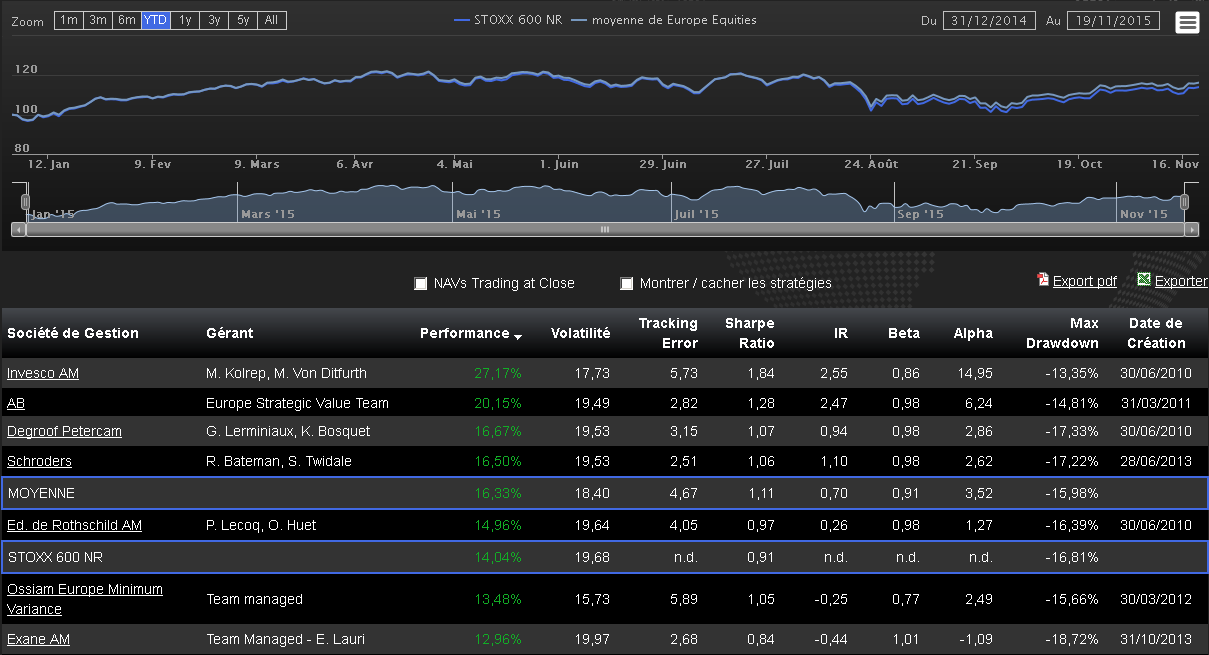Click manager name R. Bateman, S. Twidale

279,461
